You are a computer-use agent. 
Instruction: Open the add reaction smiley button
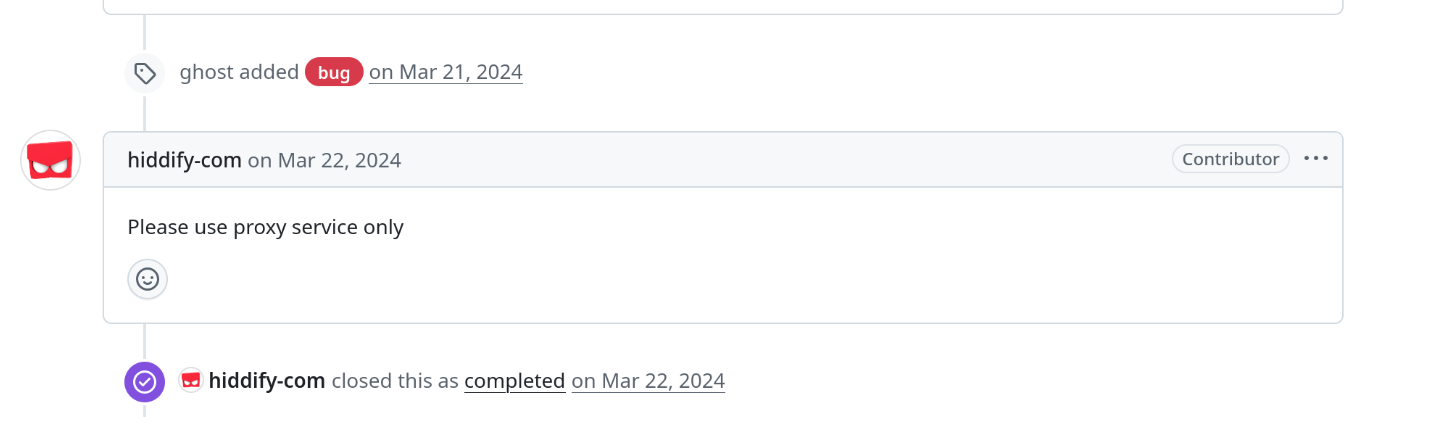point(148,279)
